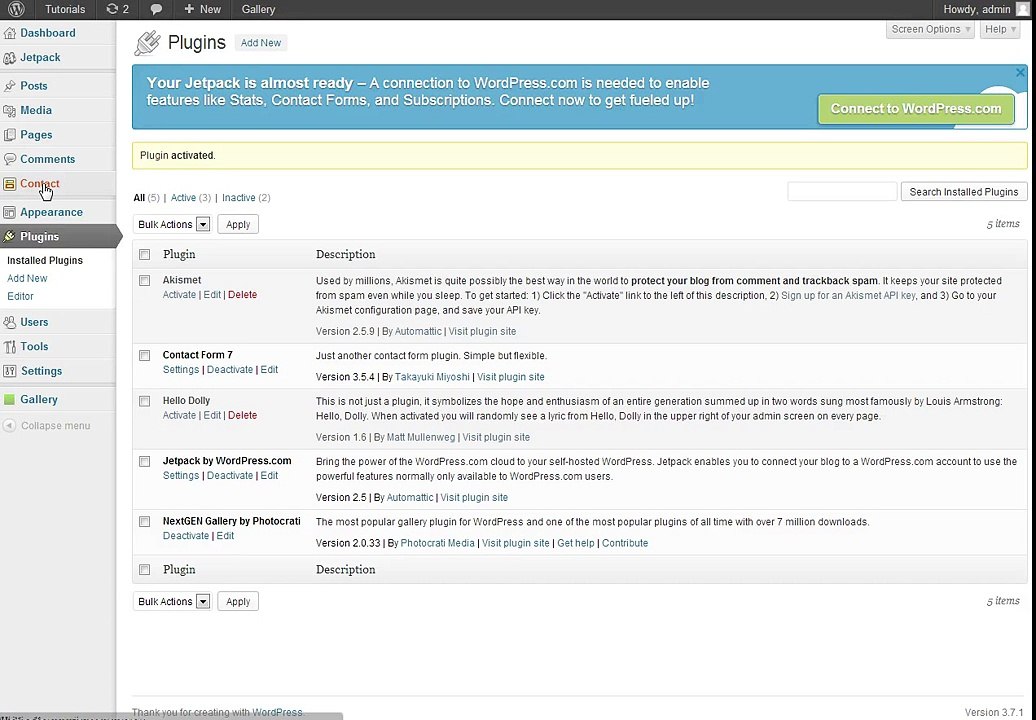This screenshot has height=720, width=1036.
Task: Click the bottom Apply button
Action: pos(238,602)
